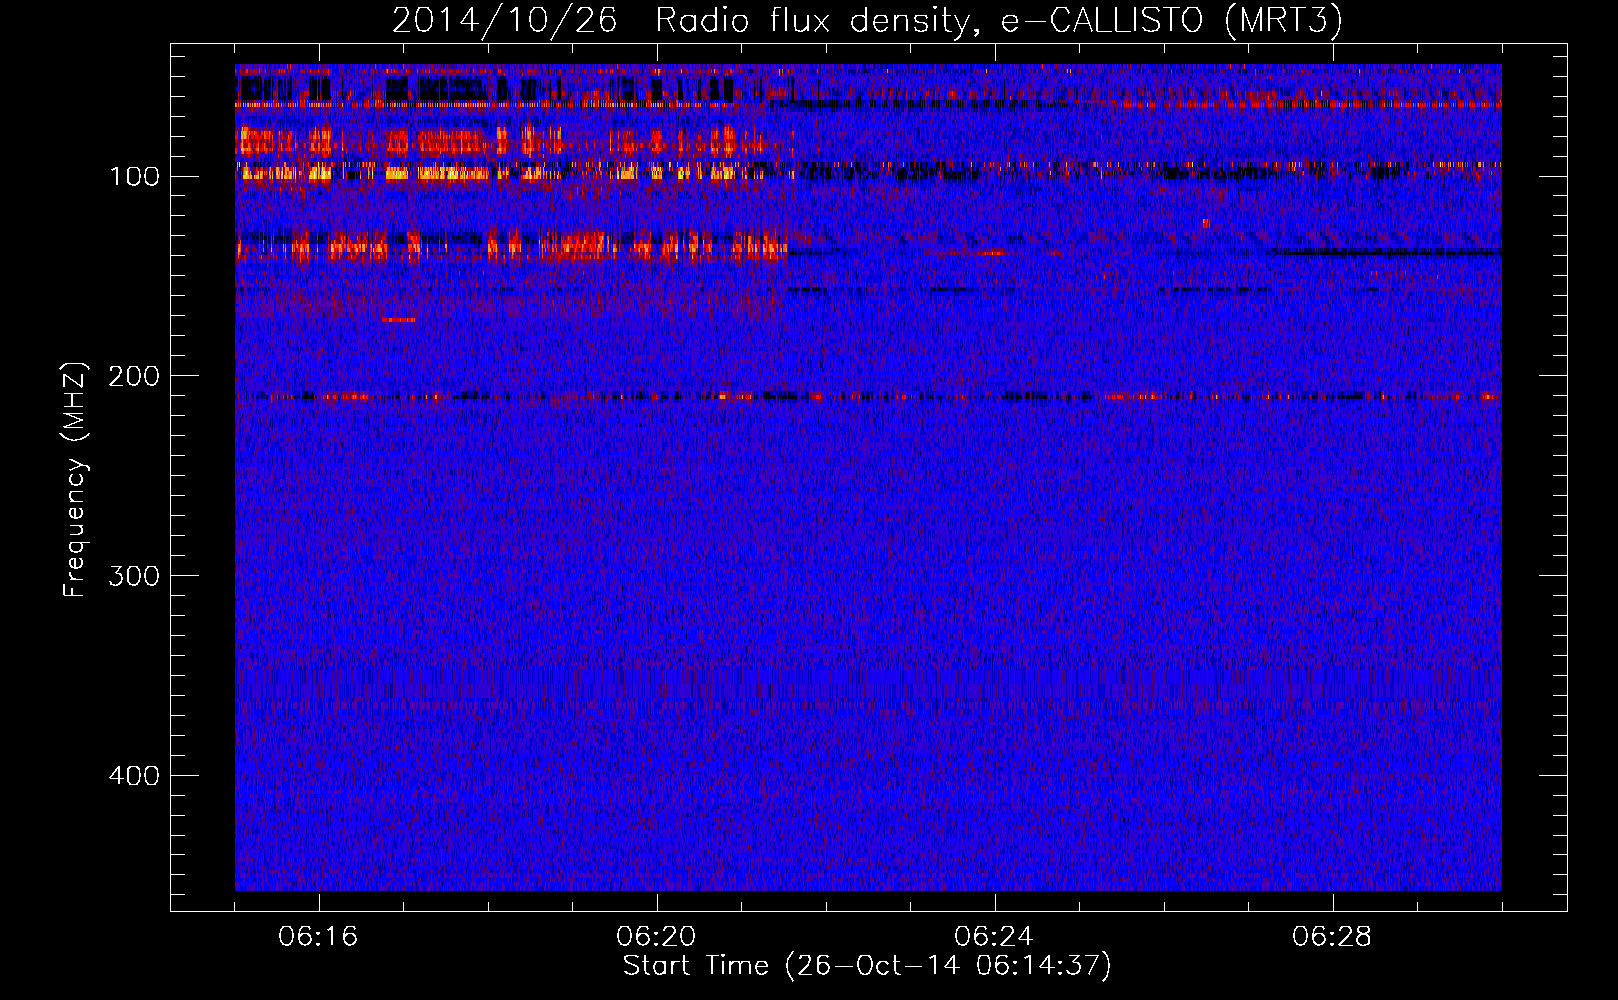Click the horizontal interference line near 210 MHz
This screenshot has height=1000, width=1618.
pyautogui.click(x=868, y=397)
